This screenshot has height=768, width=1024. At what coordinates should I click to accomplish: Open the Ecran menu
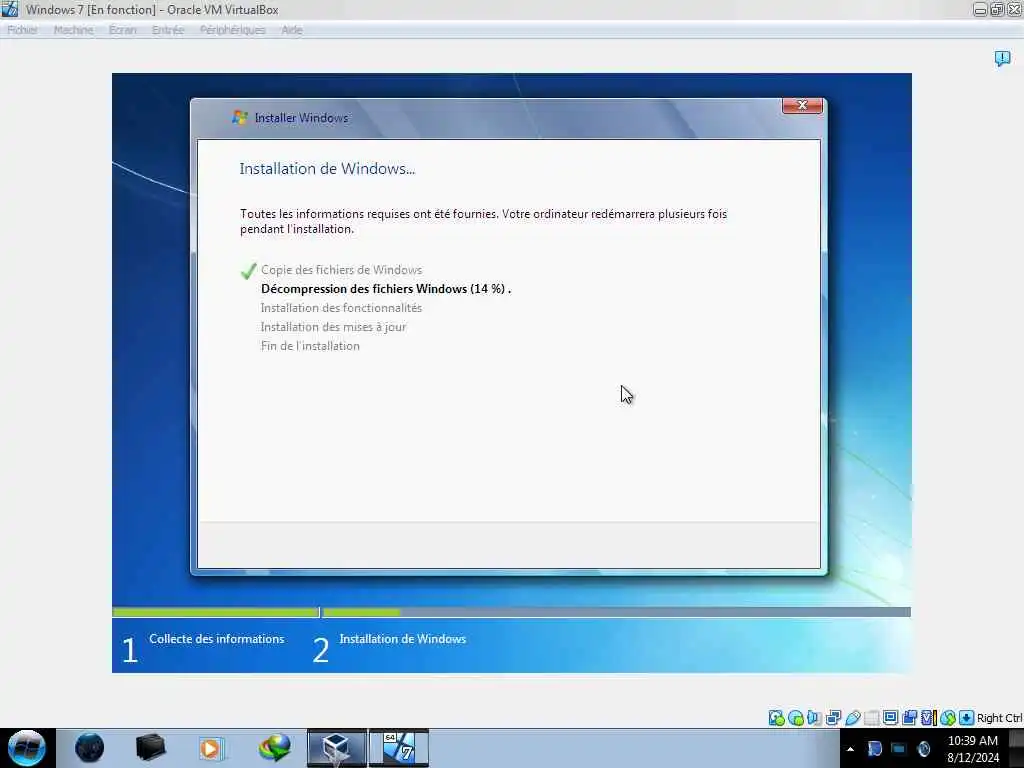click(123, 30)
